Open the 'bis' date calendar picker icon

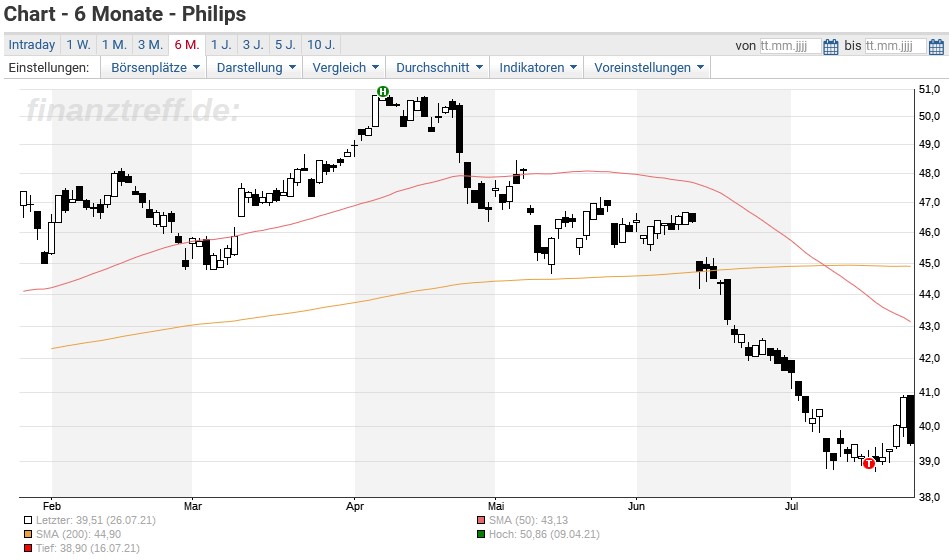pos(936,46)
